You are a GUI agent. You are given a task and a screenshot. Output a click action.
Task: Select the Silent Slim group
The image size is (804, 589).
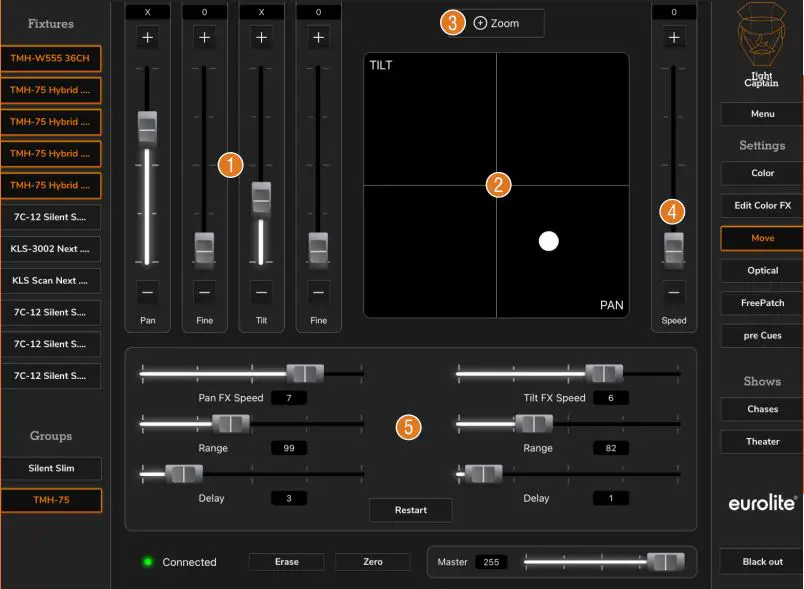(51, 469)
